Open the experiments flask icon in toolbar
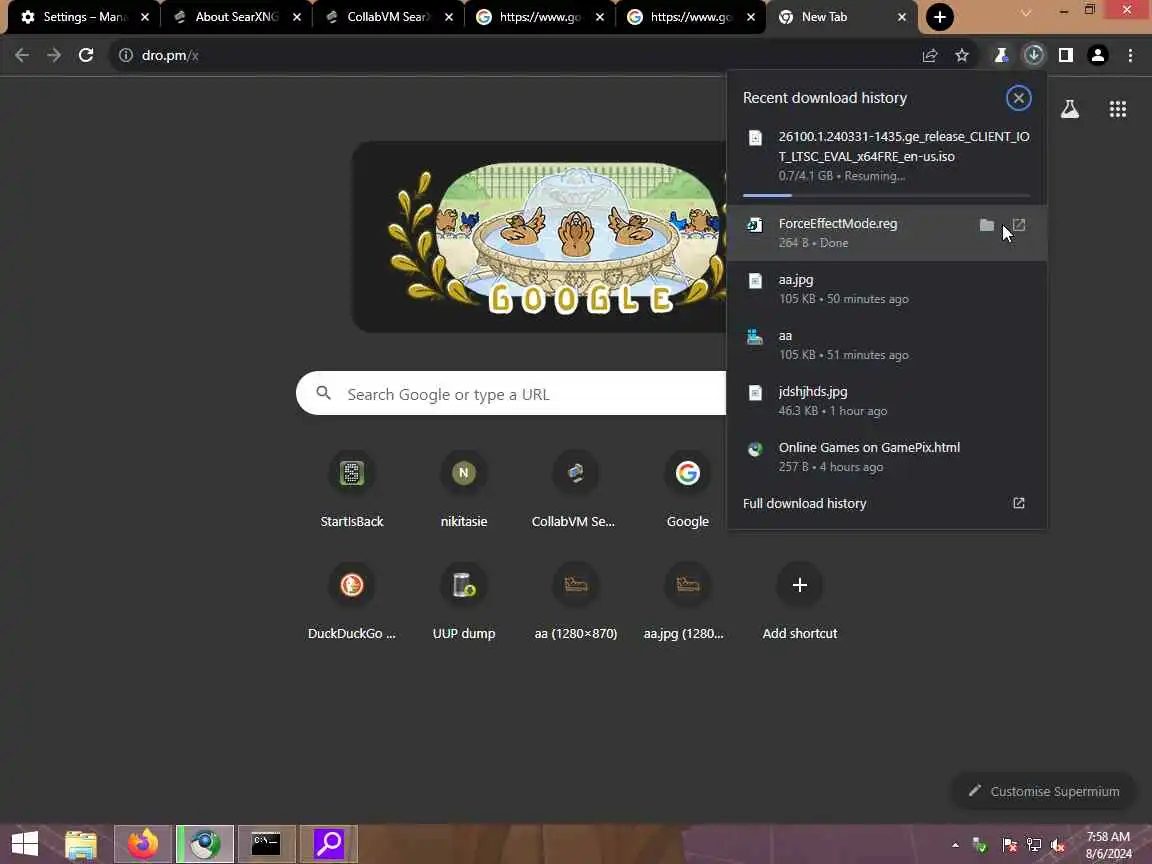1152x864 pixels. 1001,55
